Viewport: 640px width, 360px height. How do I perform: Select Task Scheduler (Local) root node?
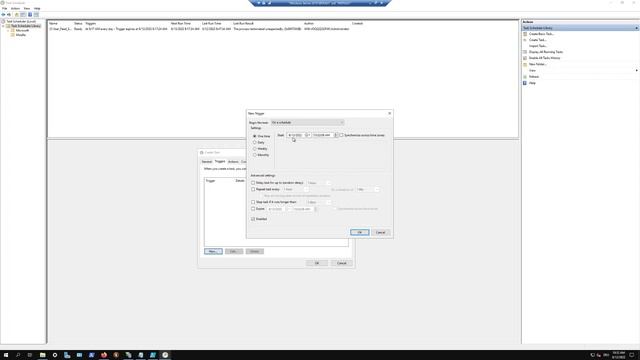21,21
